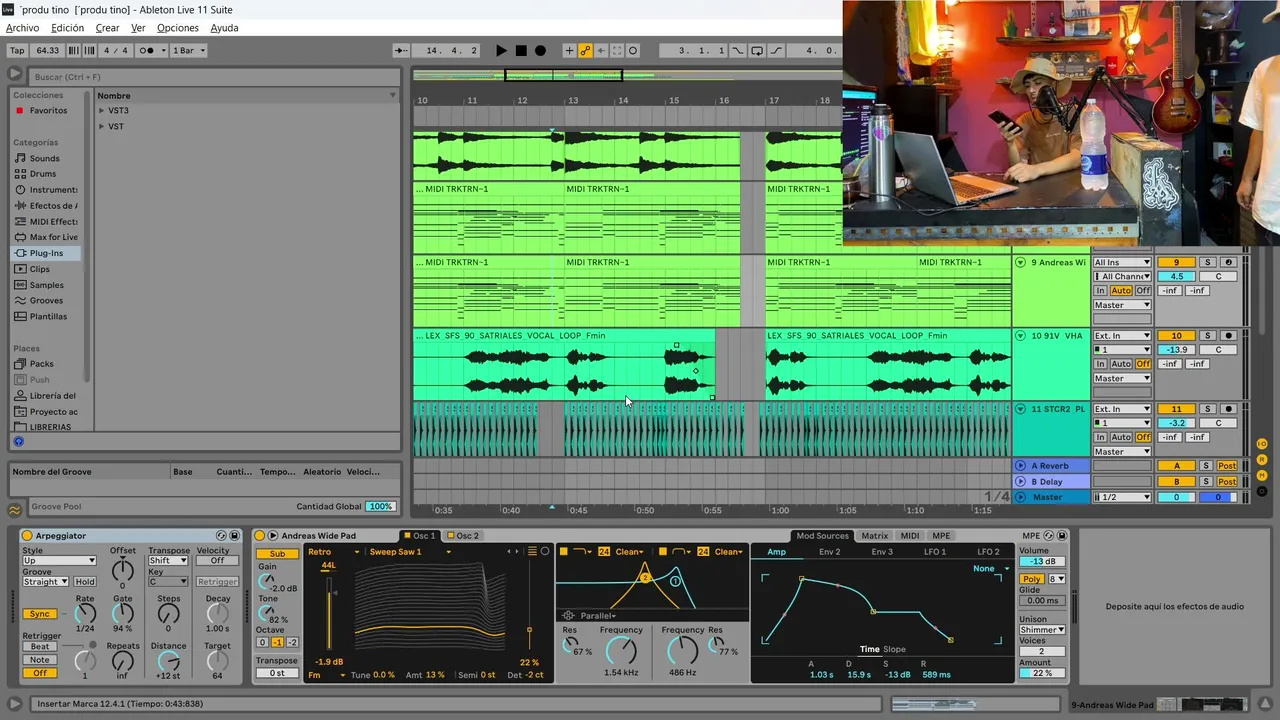Click the Capture MIDI button
1280x720 pixels.
[x=617, y=50]
